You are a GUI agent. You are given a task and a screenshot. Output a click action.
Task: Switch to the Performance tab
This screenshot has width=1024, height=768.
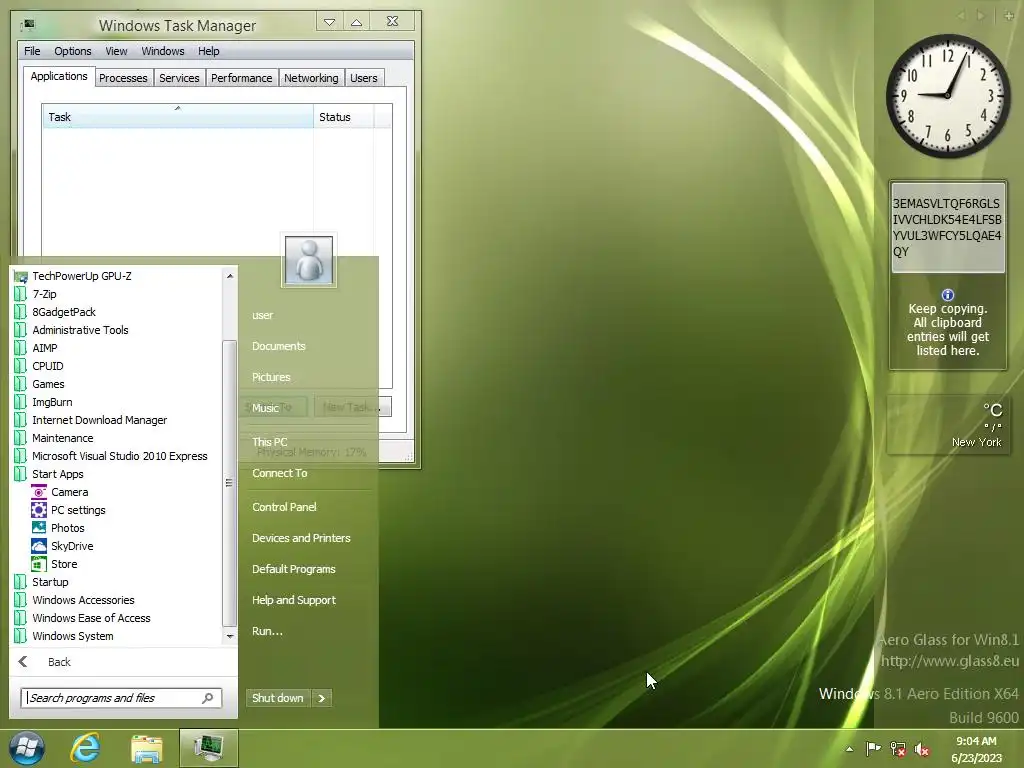coord(242,78)
